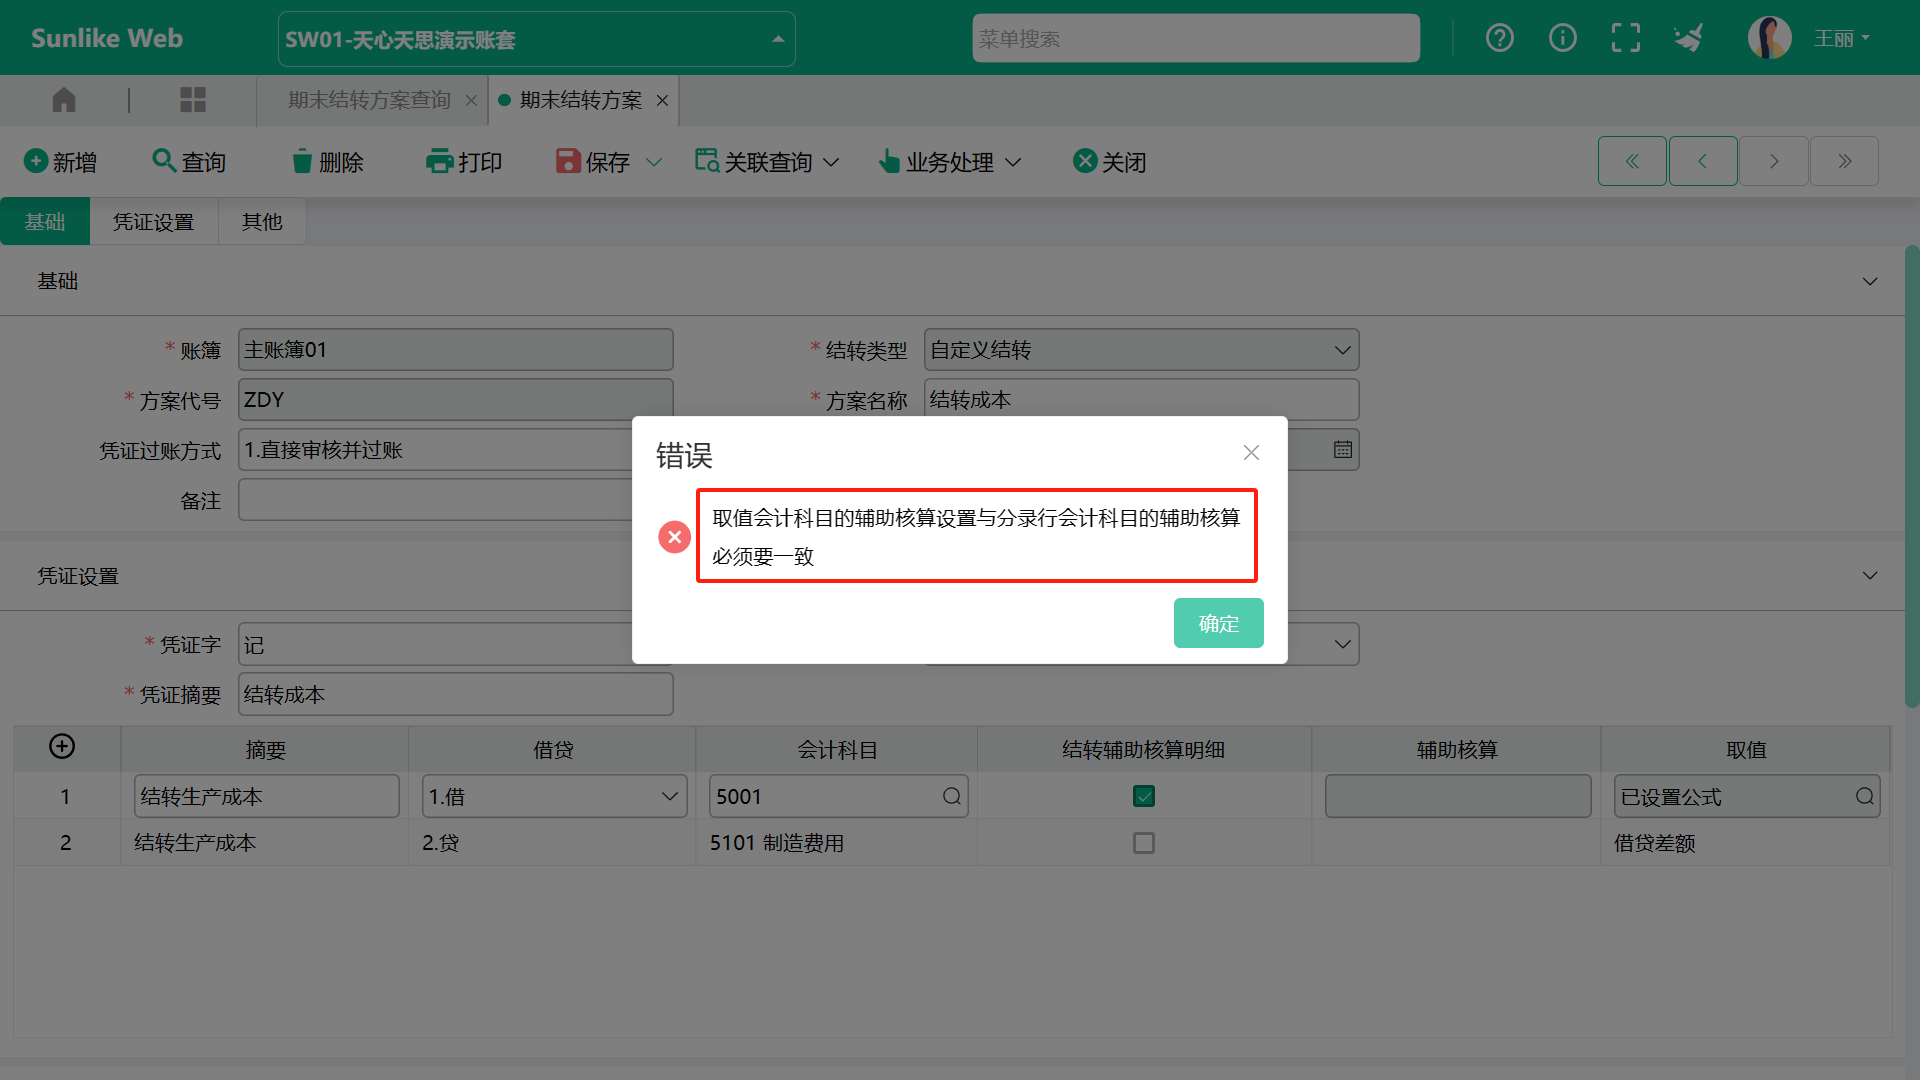Collapse the 基础 section chevron
The image size is (1920, 1080).
click(1869, 282)
